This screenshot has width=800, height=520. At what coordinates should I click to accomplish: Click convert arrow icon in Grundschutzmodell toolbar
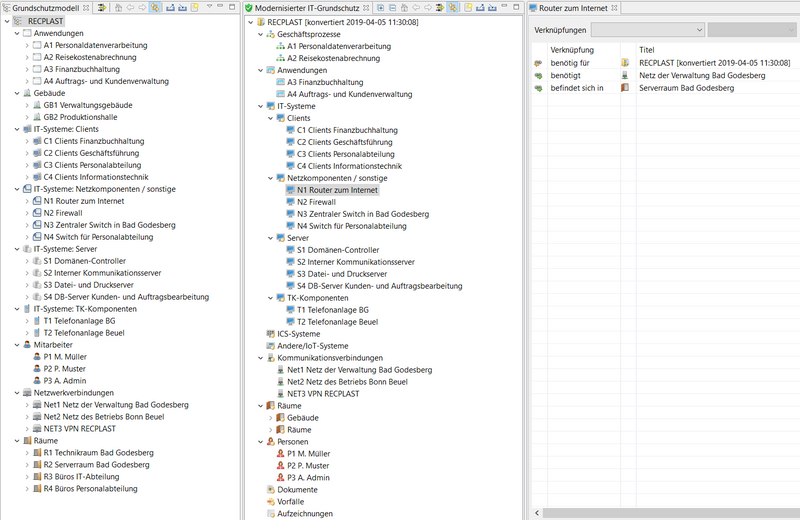(x=102, y=8)
